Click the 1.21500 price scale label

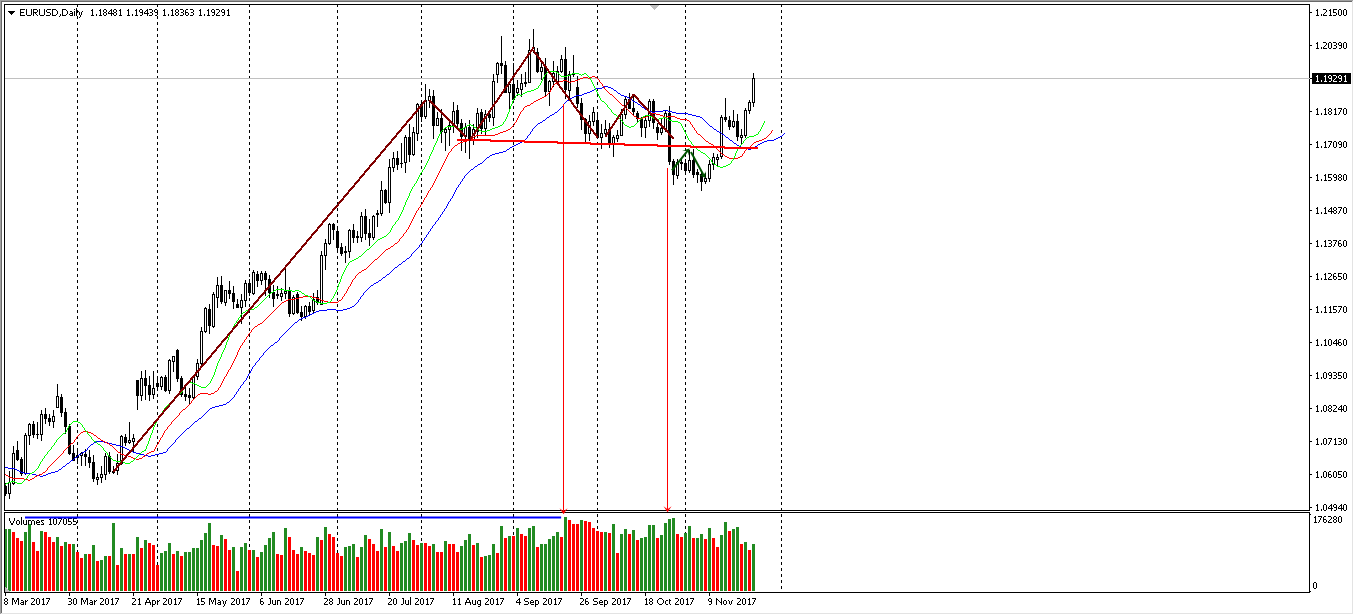tap(1332, 13)
